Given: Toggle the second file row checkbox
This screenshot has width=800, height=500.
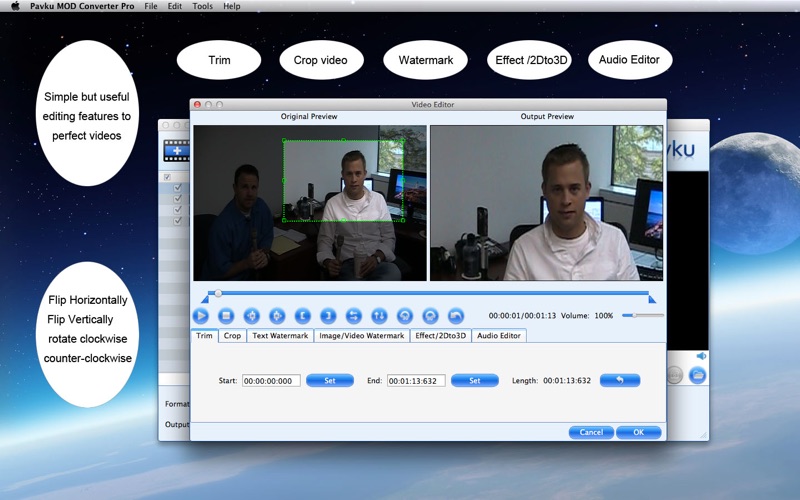Looking at the screenshot, I should [x=178, y=199].
